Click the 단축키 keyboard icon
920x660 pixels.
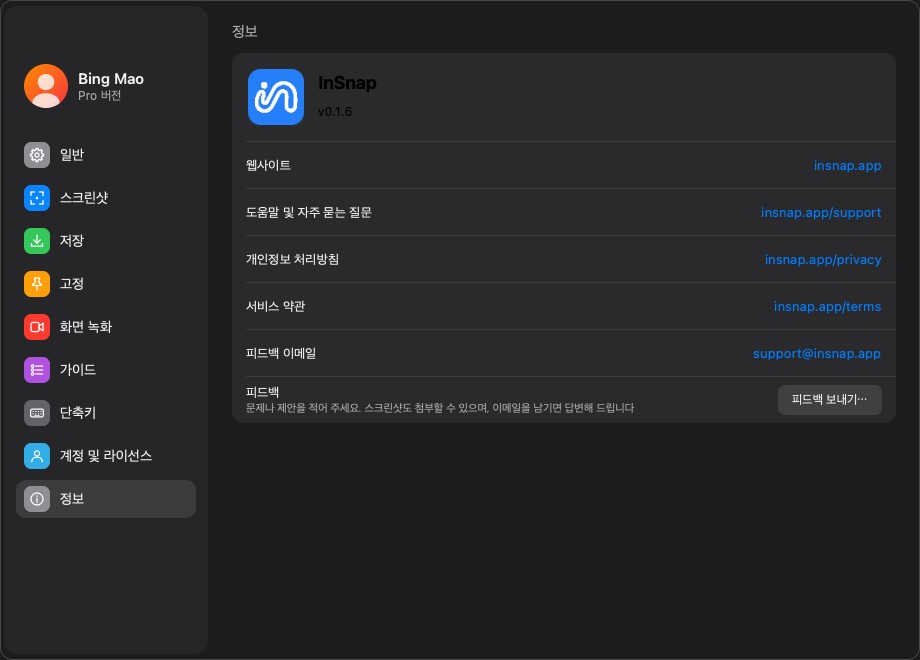[x=37, y=413]
